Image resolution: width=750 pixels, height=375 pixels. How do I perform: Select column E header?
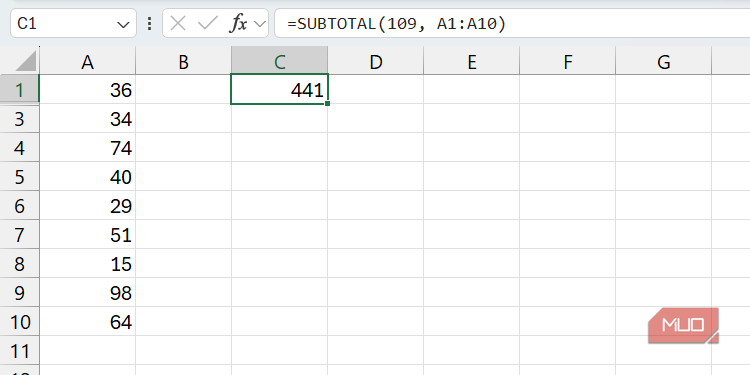[x=472, y=61]
